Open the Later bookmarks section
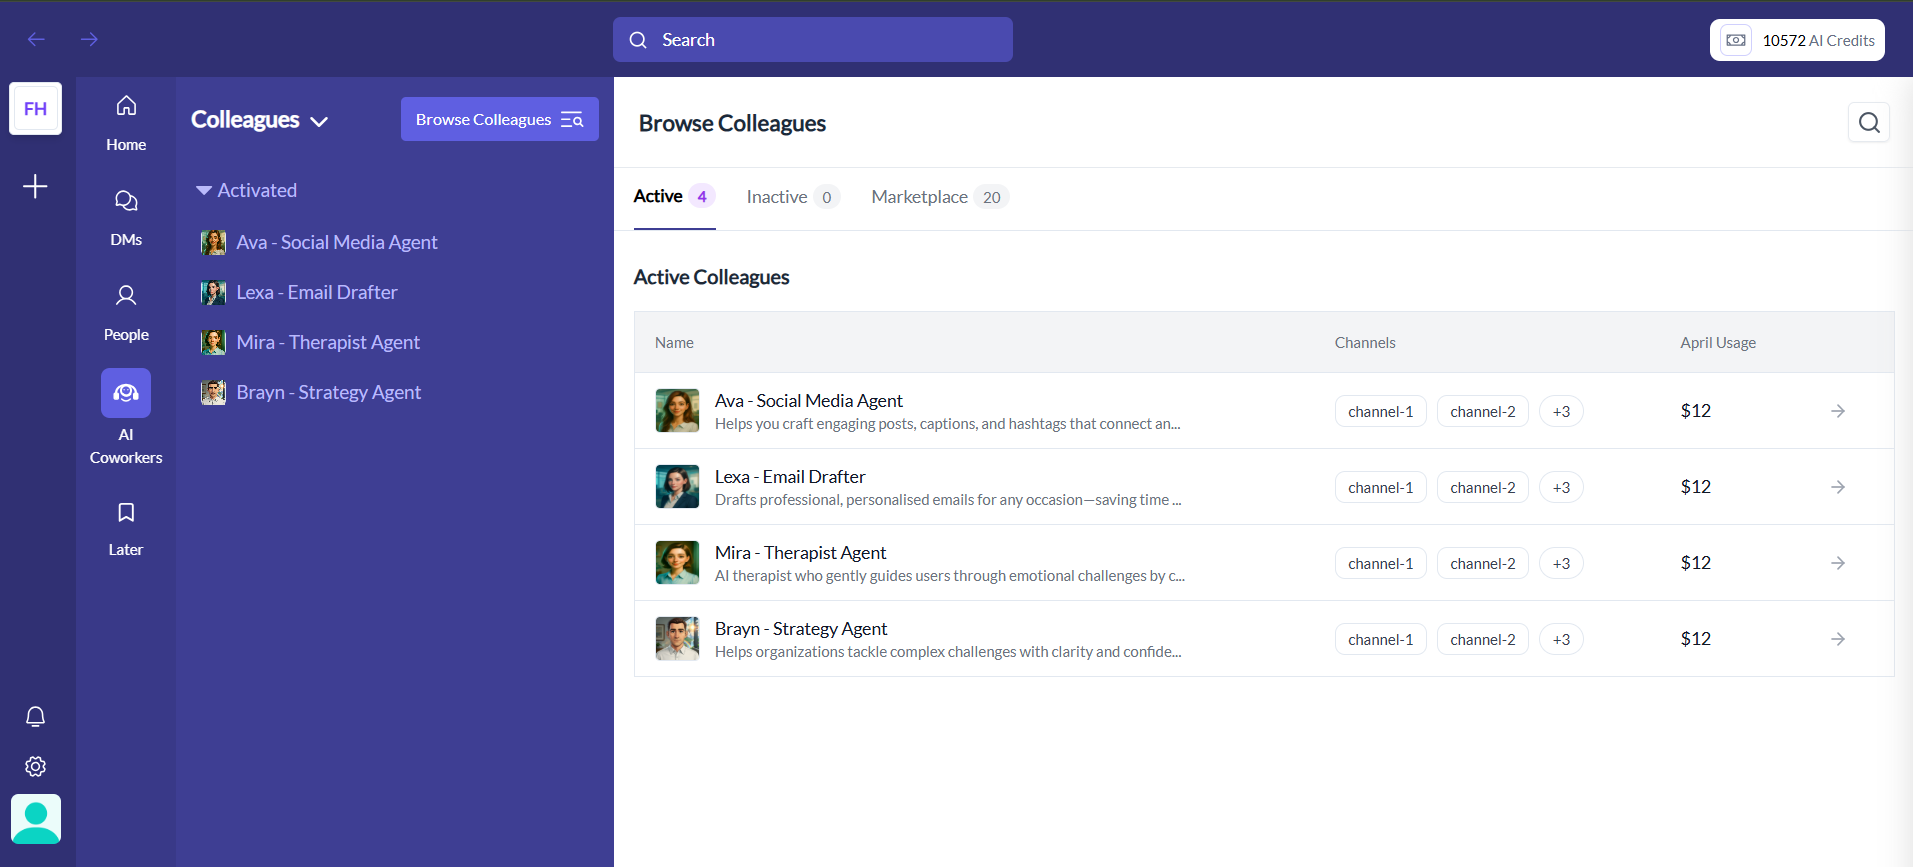This screenshot has height=867, width=1913. tap(126, 528)
